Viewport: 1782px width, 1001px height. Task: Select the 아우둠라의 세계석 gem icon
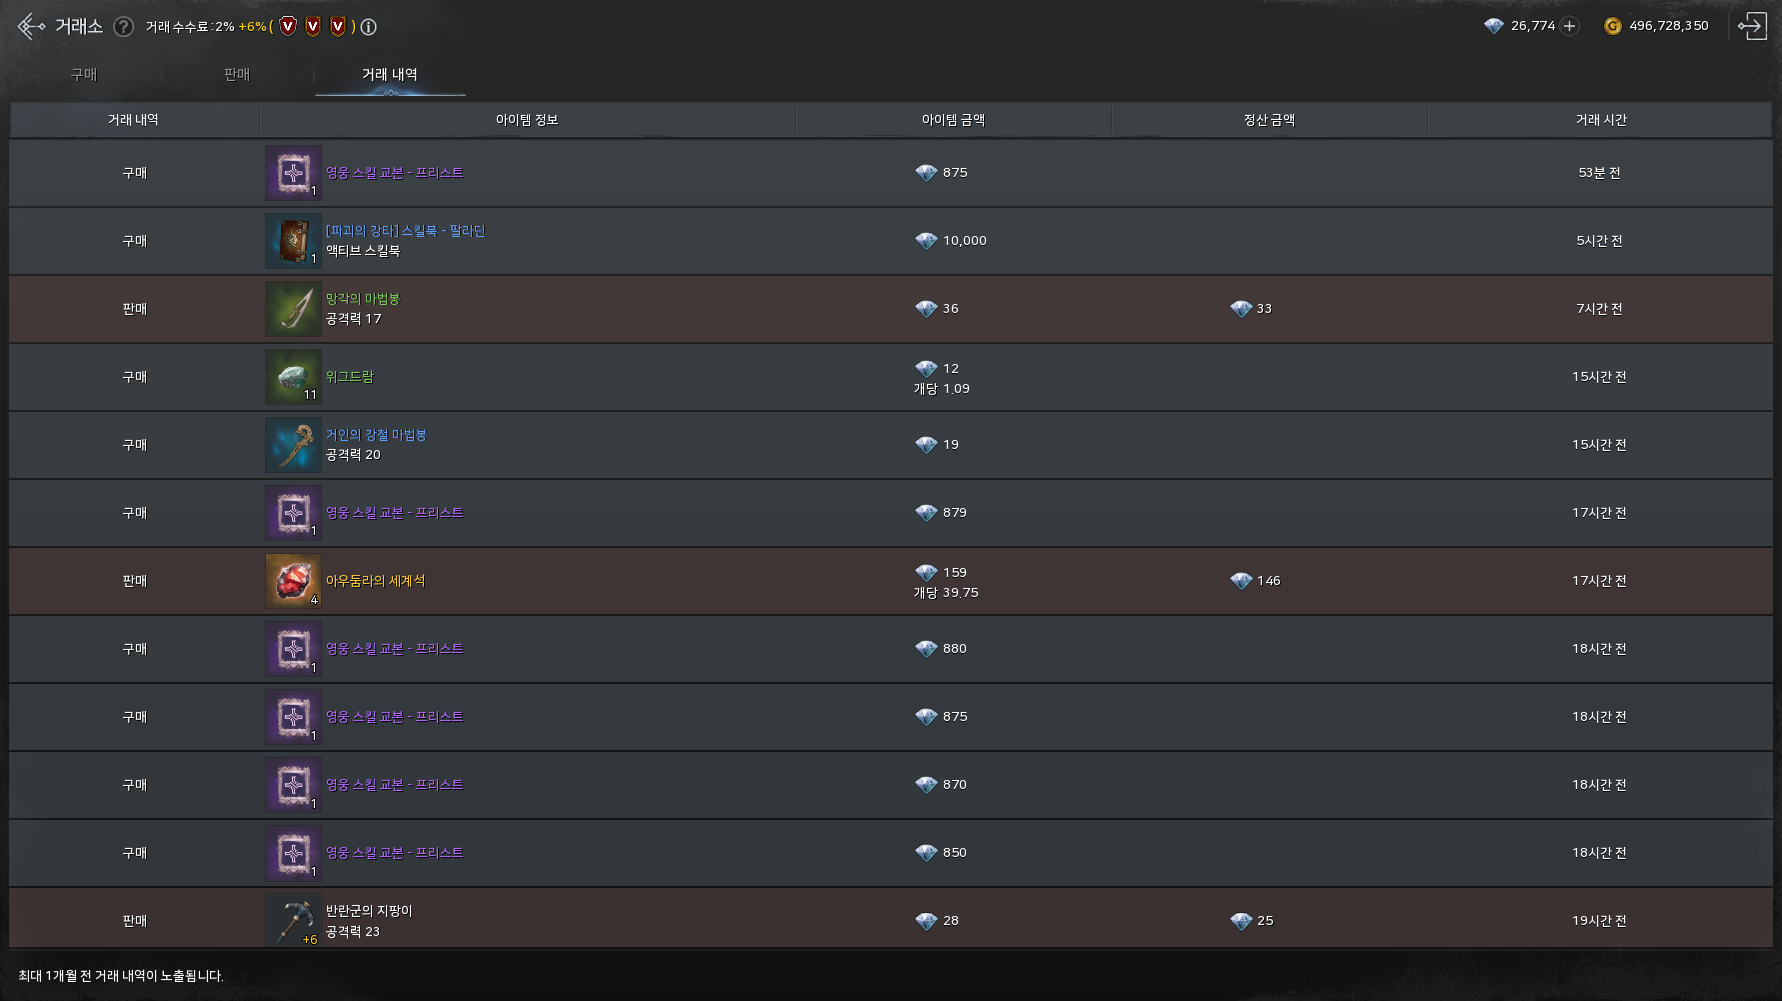tap(293, 581)
